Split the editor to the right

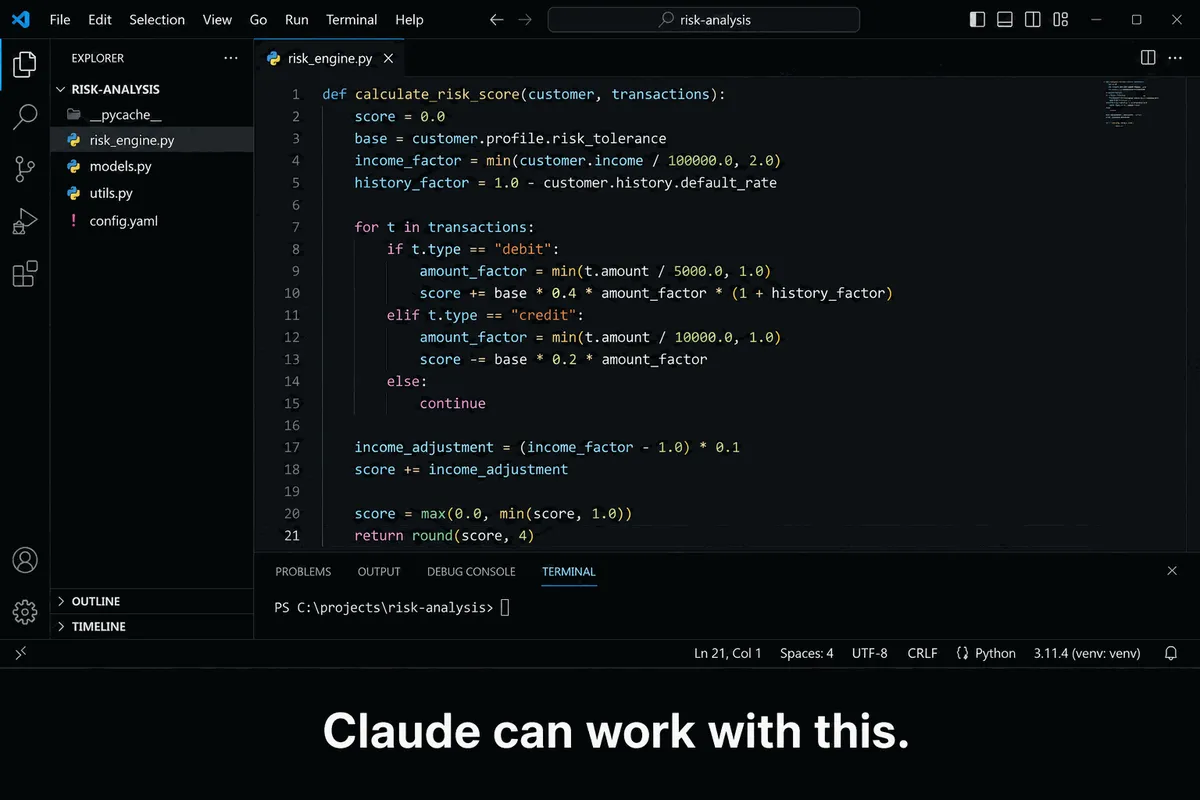coord(1148,58)
